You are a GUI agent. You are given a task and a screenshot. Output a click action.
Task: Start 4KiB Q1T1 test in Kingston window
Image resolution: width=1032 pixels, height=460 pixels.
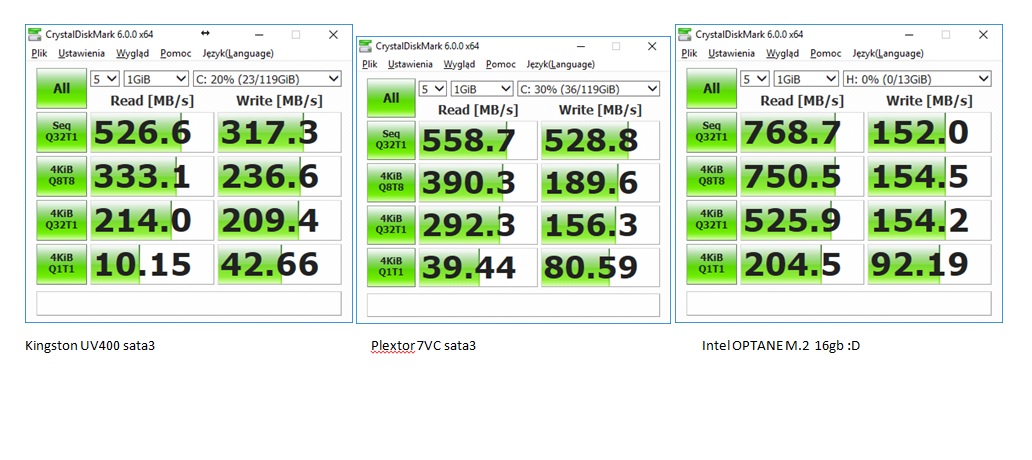[61, 263]
